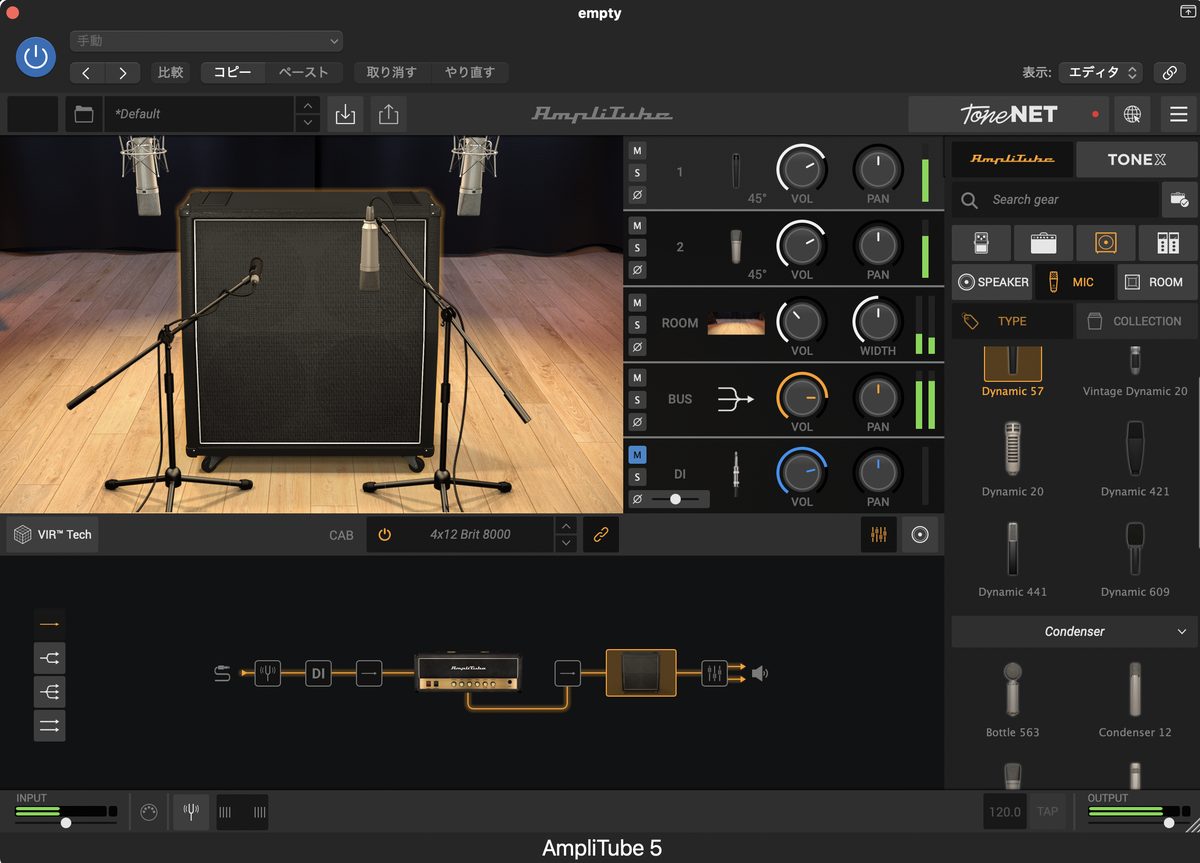This screenshot has height=863, width=1200.
Task: Step to previous preset with up arrow
Action: tap(308, 105)
